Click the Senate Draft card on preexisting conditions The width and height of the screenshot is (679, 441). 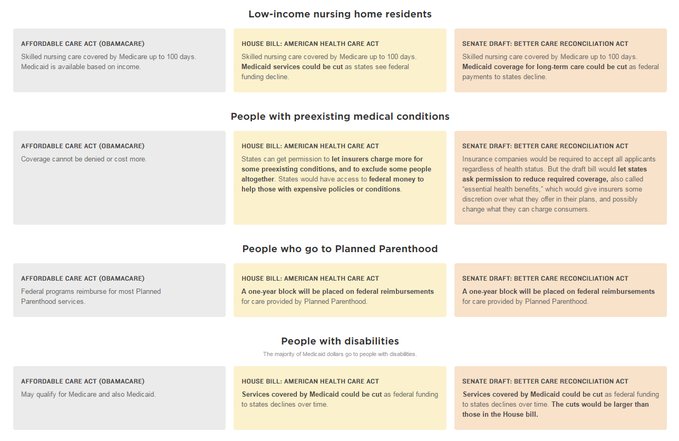pyautogui.click(x=560, y=177)
